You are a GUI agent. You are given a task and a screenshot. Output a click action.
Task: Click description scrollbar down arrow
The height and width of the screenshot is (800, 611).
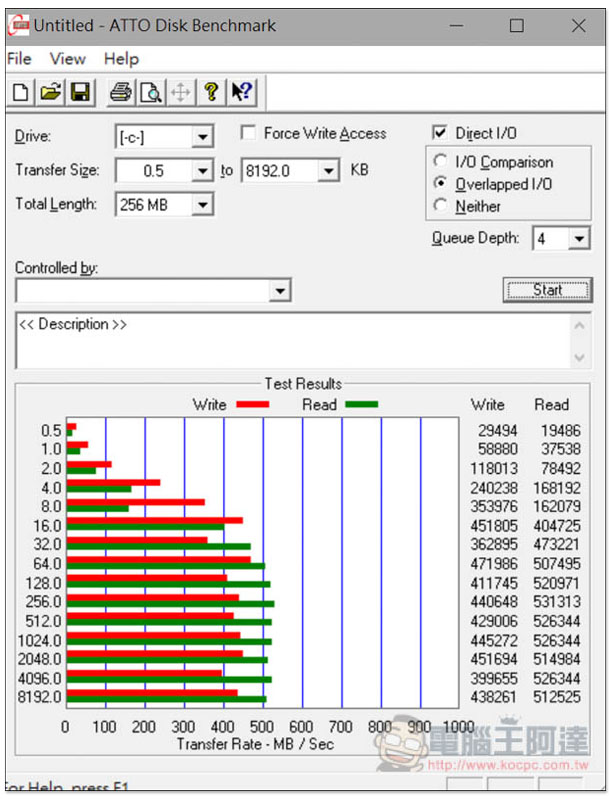[x=579, y=357]
